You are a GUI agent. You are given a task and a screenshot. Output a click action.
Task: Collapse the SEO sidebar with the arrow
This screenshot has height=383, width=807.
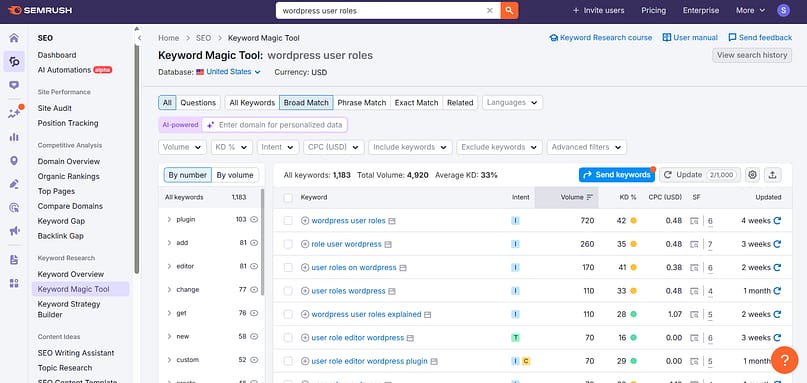tap(139, 38)
